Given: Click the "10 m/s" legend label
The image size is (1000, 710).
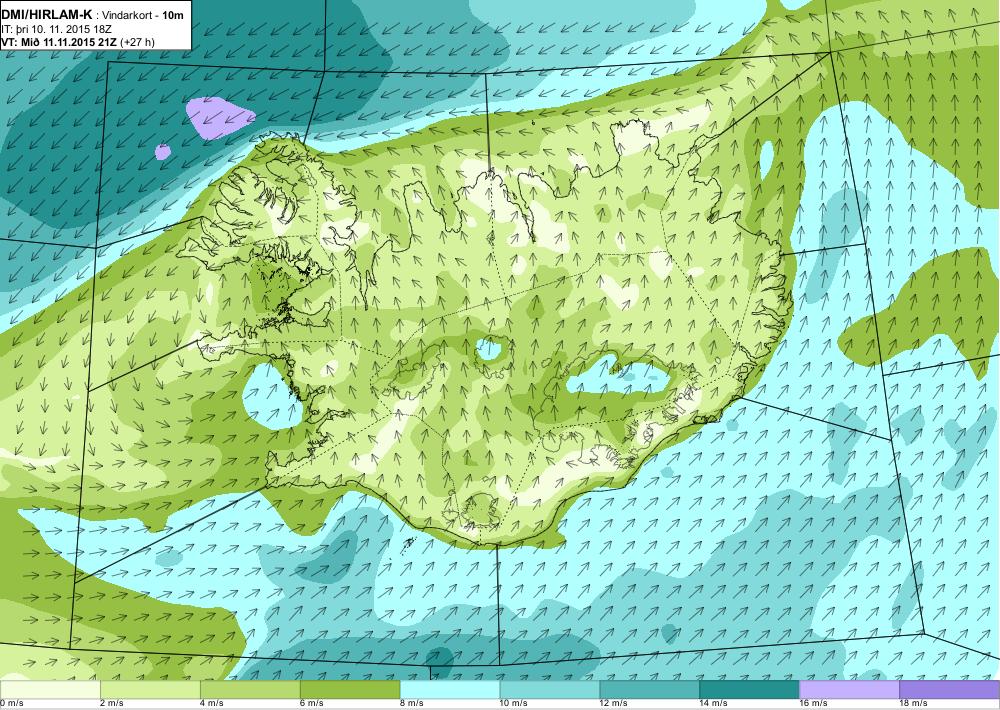Looking at the screenshot, I should tap(514, 704).
